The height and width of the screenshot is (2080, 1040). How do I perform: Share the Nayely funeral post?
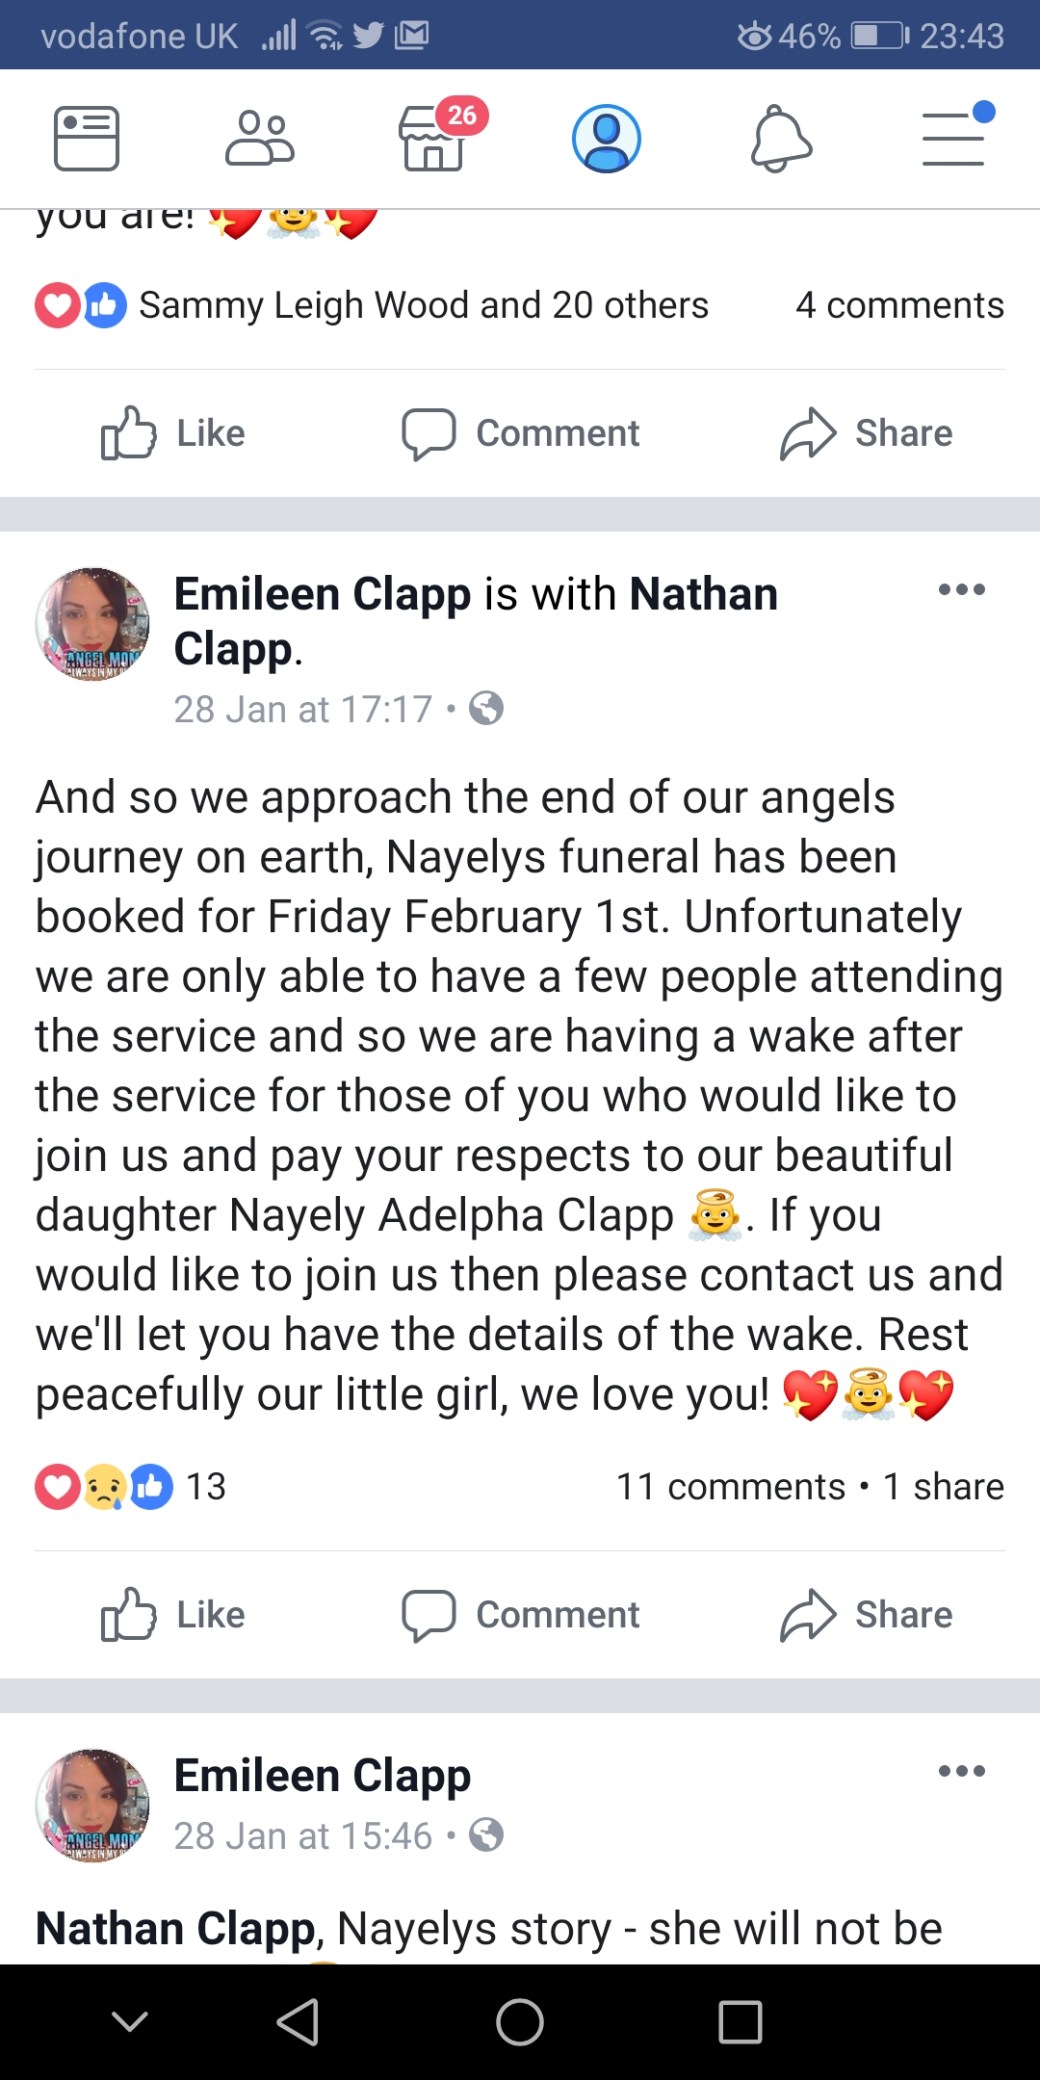[x=866, y=1615]
